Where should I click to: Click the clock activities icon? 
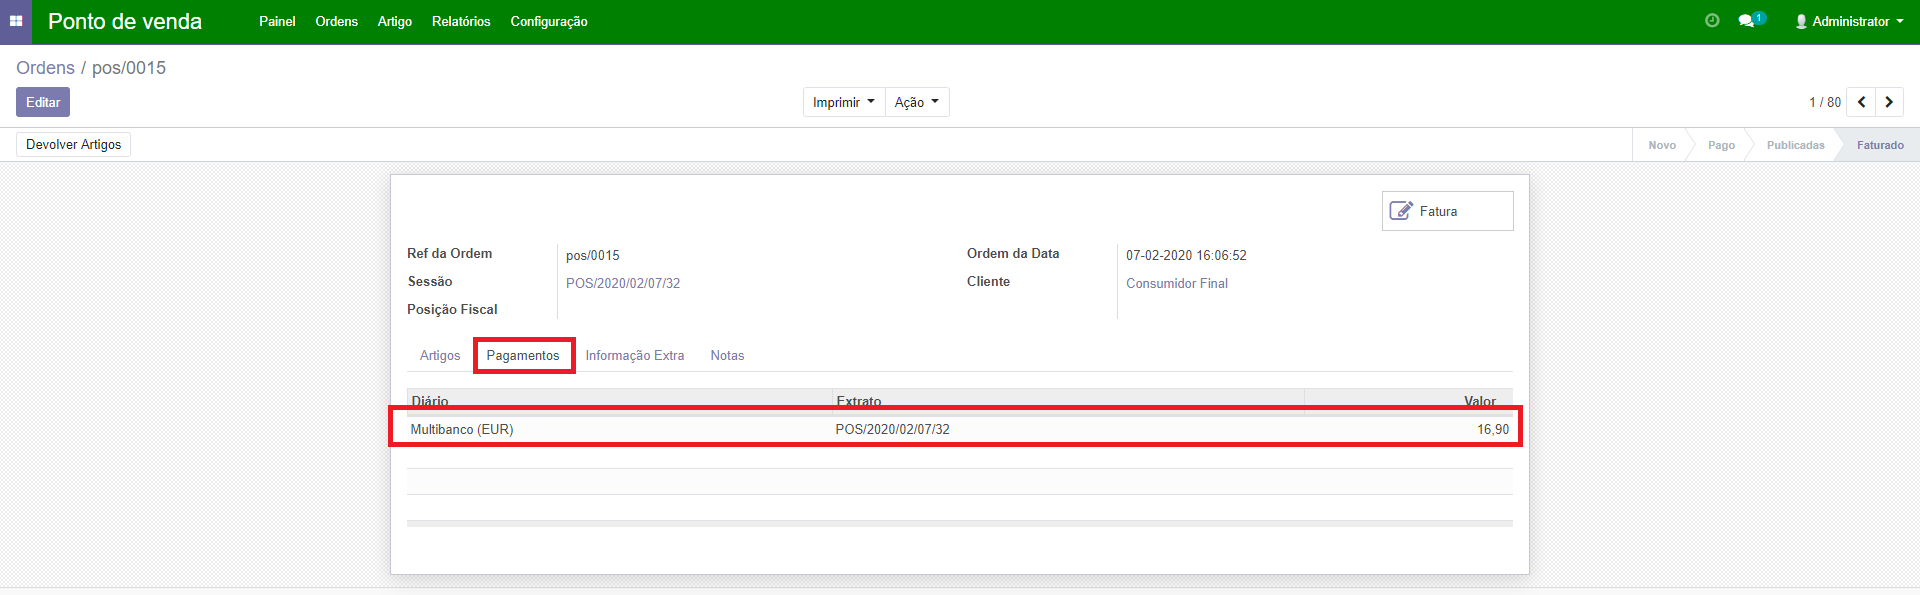[1712, 21]
